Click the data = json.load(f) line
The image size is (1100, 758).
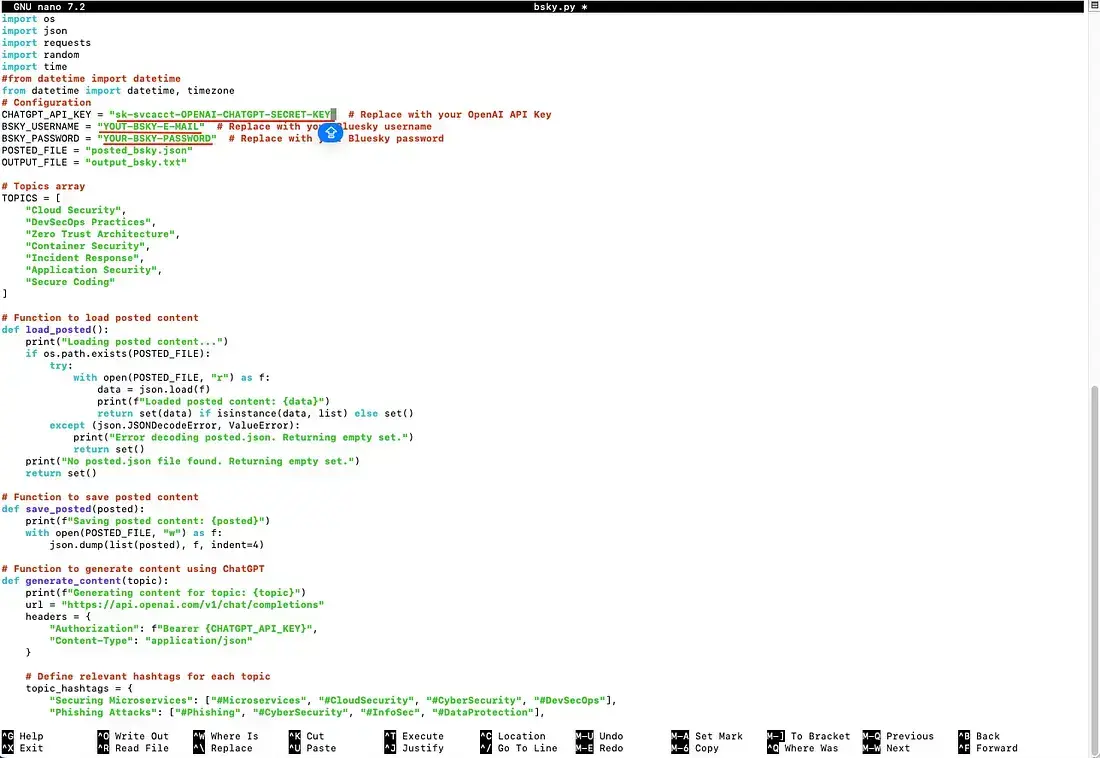(x=154, y=390)
